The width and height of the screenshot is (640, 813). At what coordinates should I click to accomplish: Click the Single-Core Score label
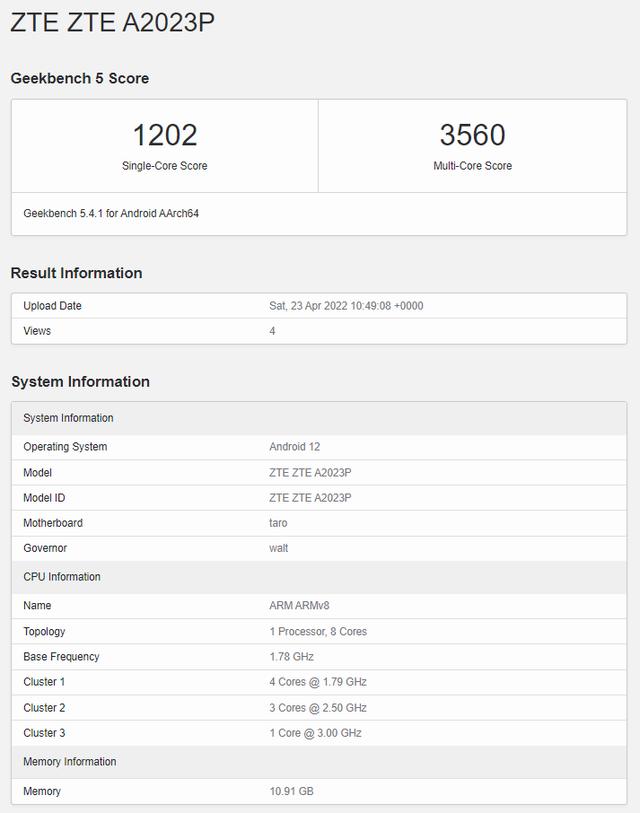pos(165,166)
